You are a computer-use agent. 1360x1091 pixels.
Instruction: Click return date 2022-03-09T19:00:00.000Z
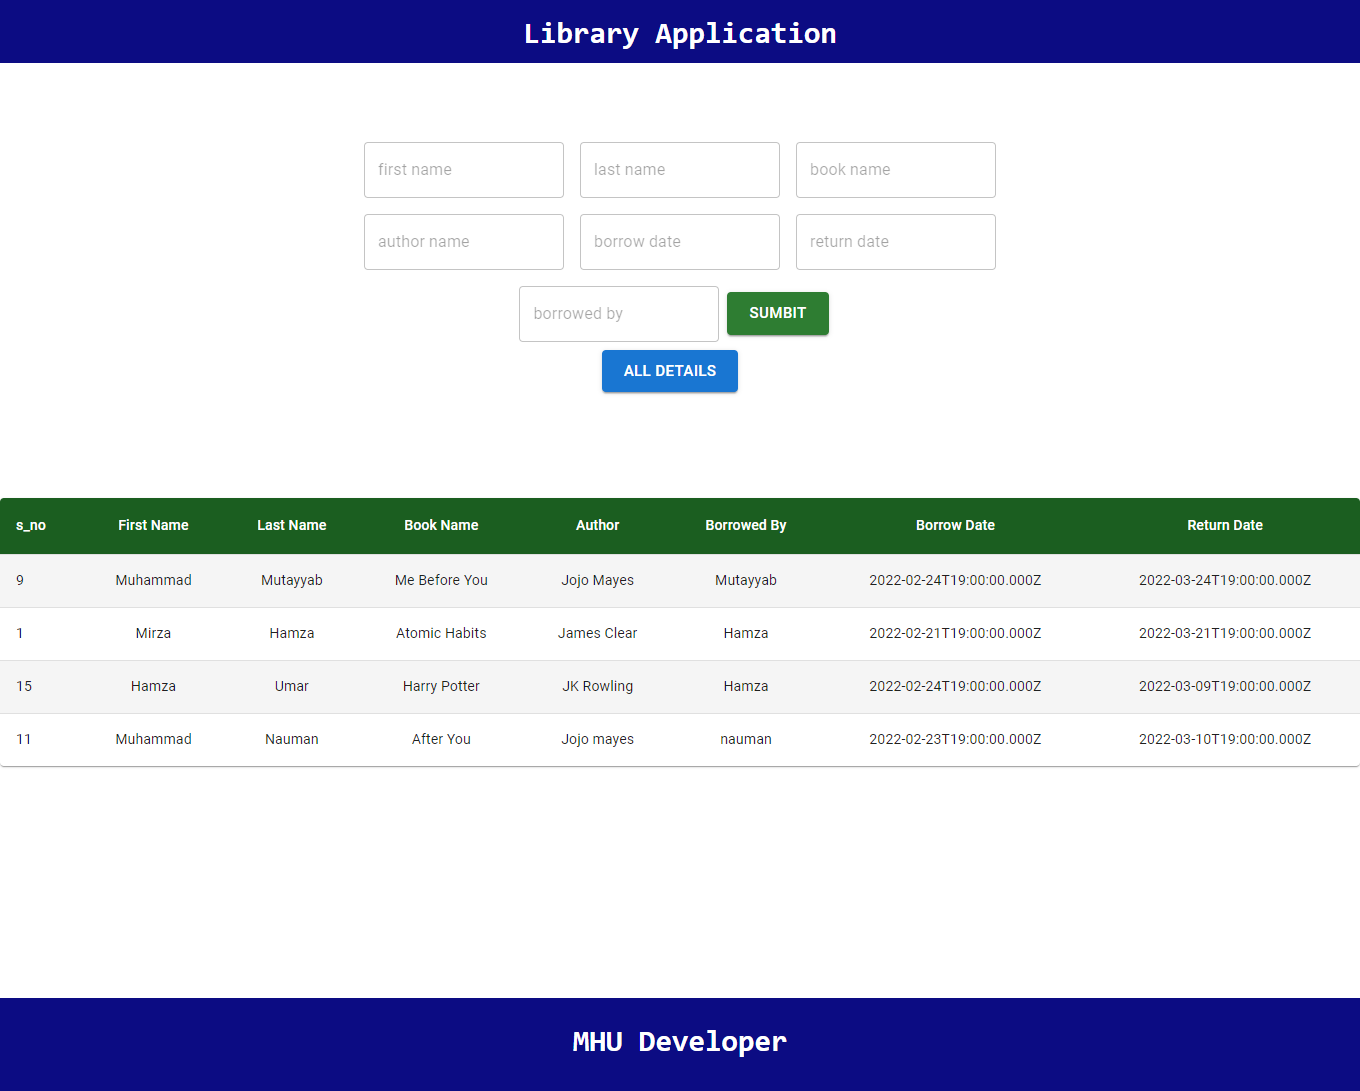pos(1225,686)
